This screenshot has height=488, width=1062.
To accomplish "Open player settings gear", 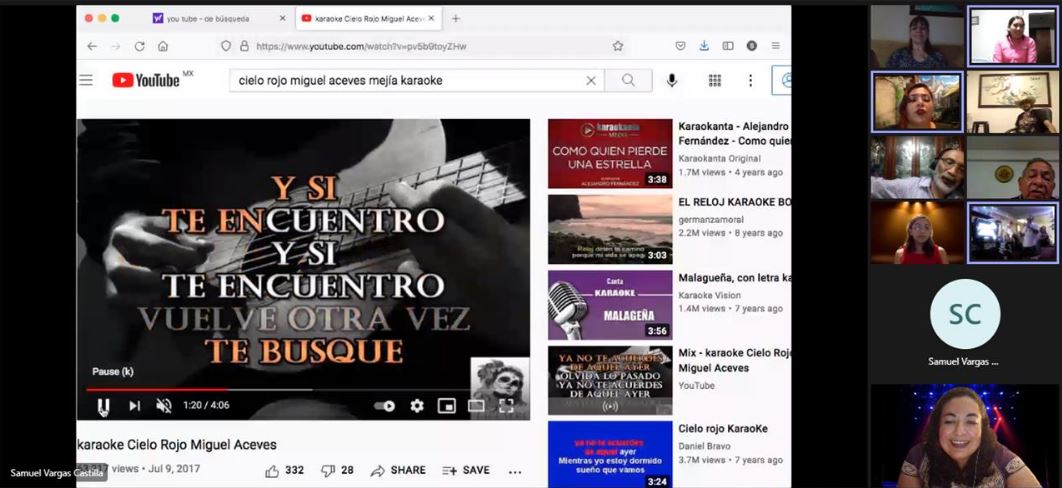I will pyautogui.click(x=417, y=405).
